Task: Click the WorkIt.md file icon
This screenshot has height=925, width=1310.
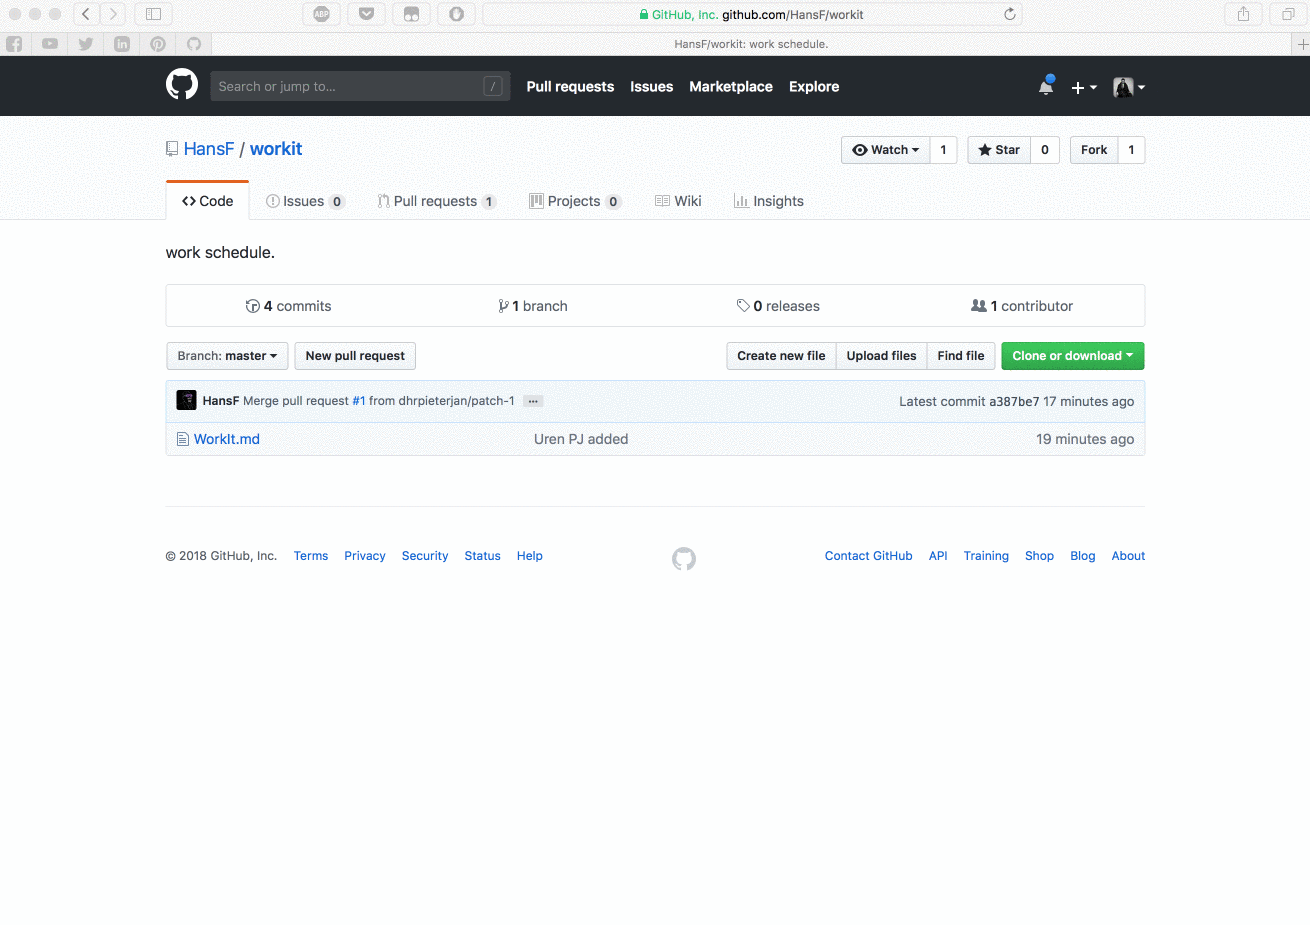Action: pos(182,439)
